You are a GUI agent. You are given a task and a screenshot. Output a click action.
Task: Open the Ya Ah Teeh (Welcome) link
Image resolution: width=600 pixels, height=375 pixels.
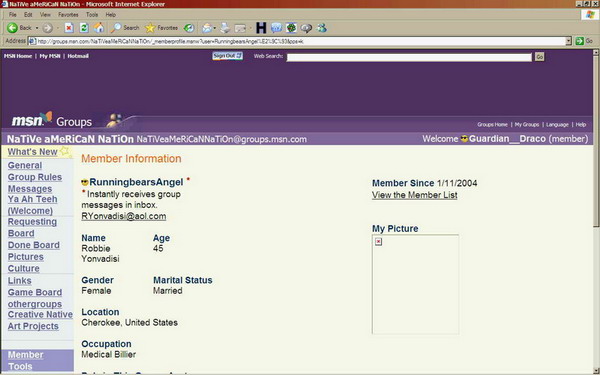(x=33, y=205)
